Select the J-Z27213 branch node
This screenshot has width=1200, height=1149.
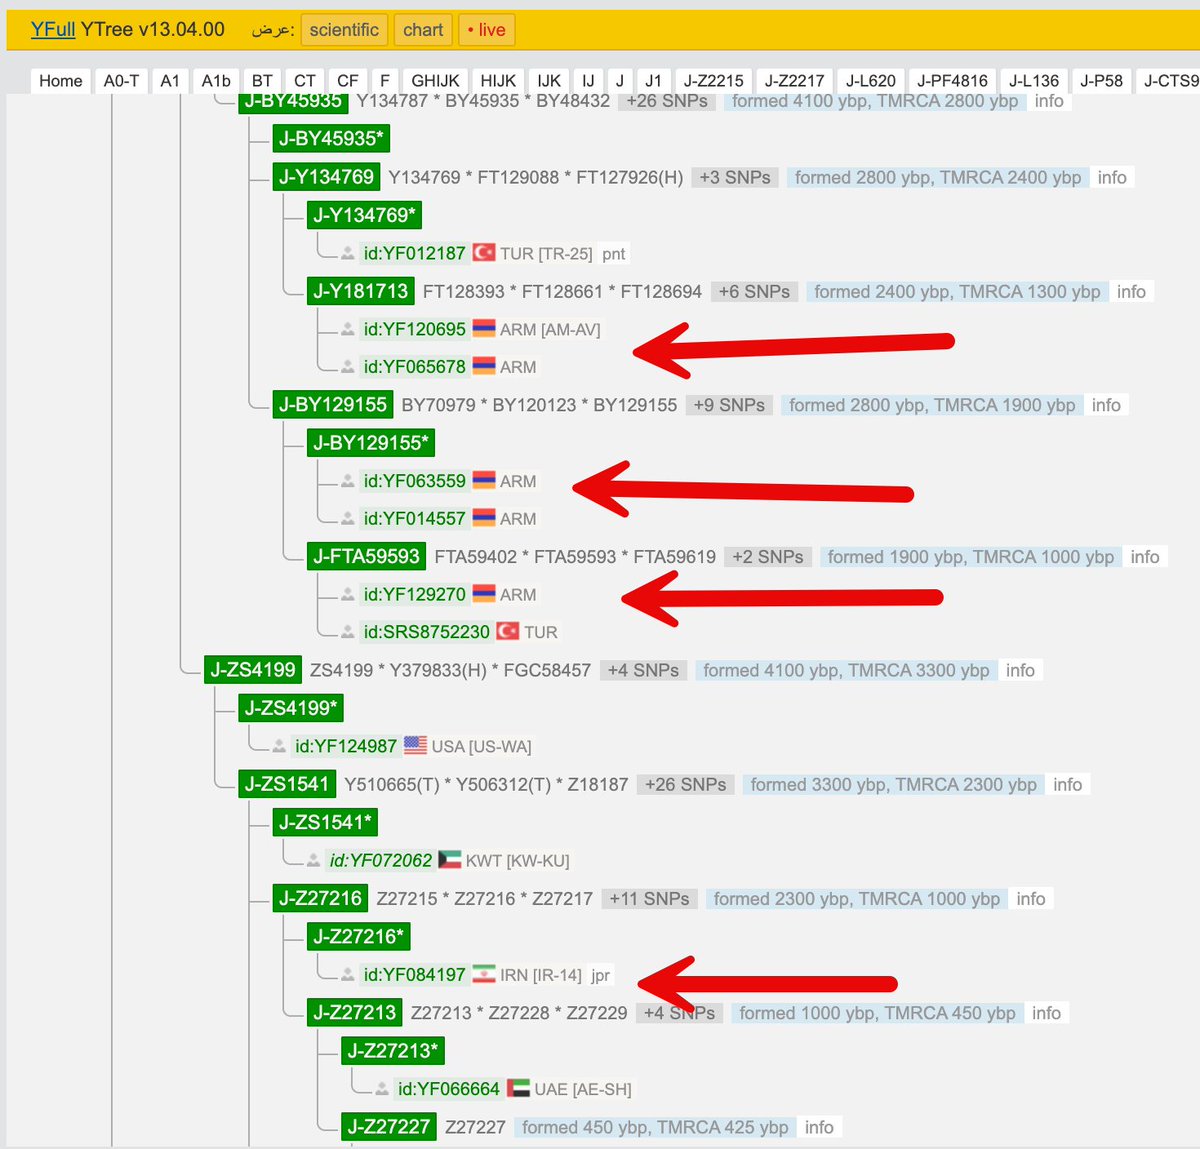[x=355, y=1013]
